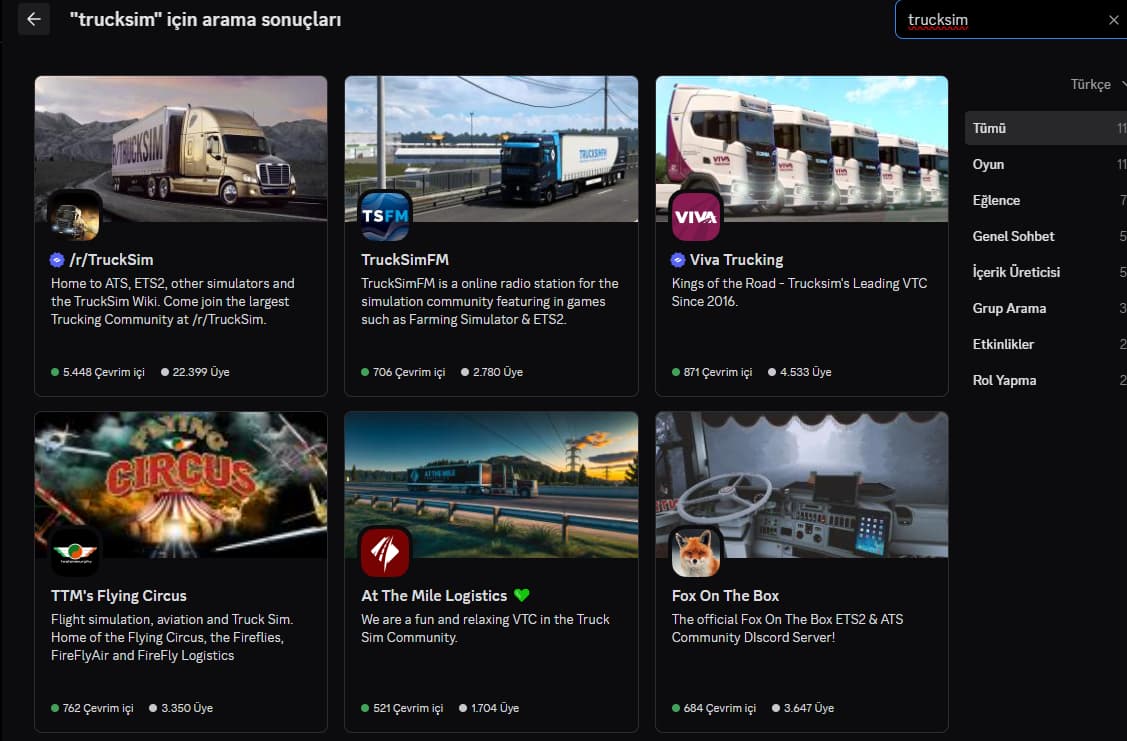Open the /r/TruckSim server avatar icon

coord(75,216)
